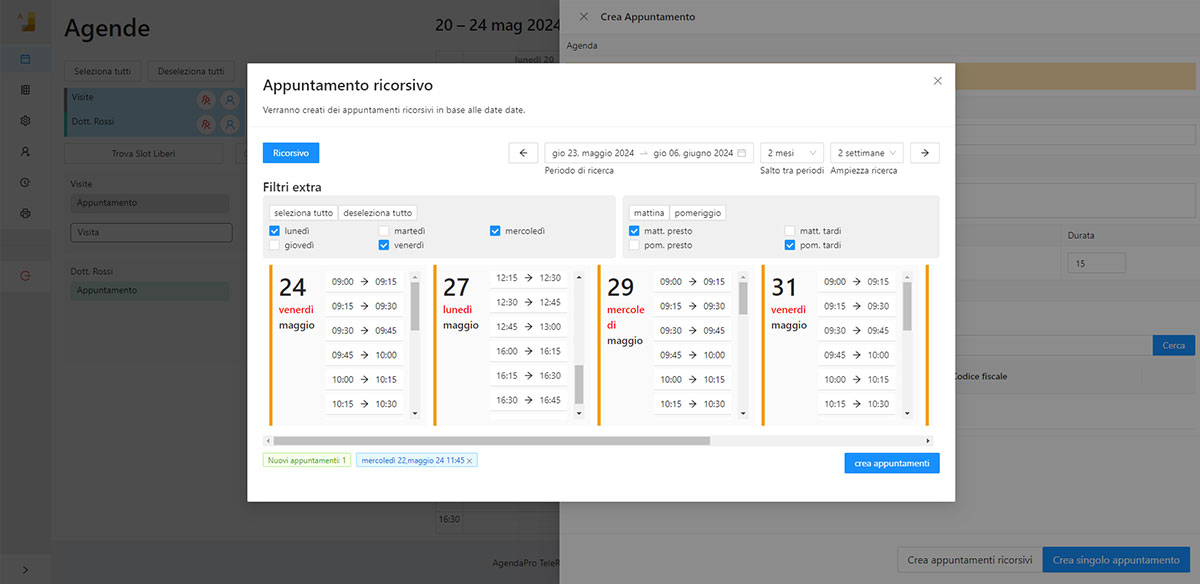
Task: Close the Crea Appuntamento side panel
Action: pos(584,17)
